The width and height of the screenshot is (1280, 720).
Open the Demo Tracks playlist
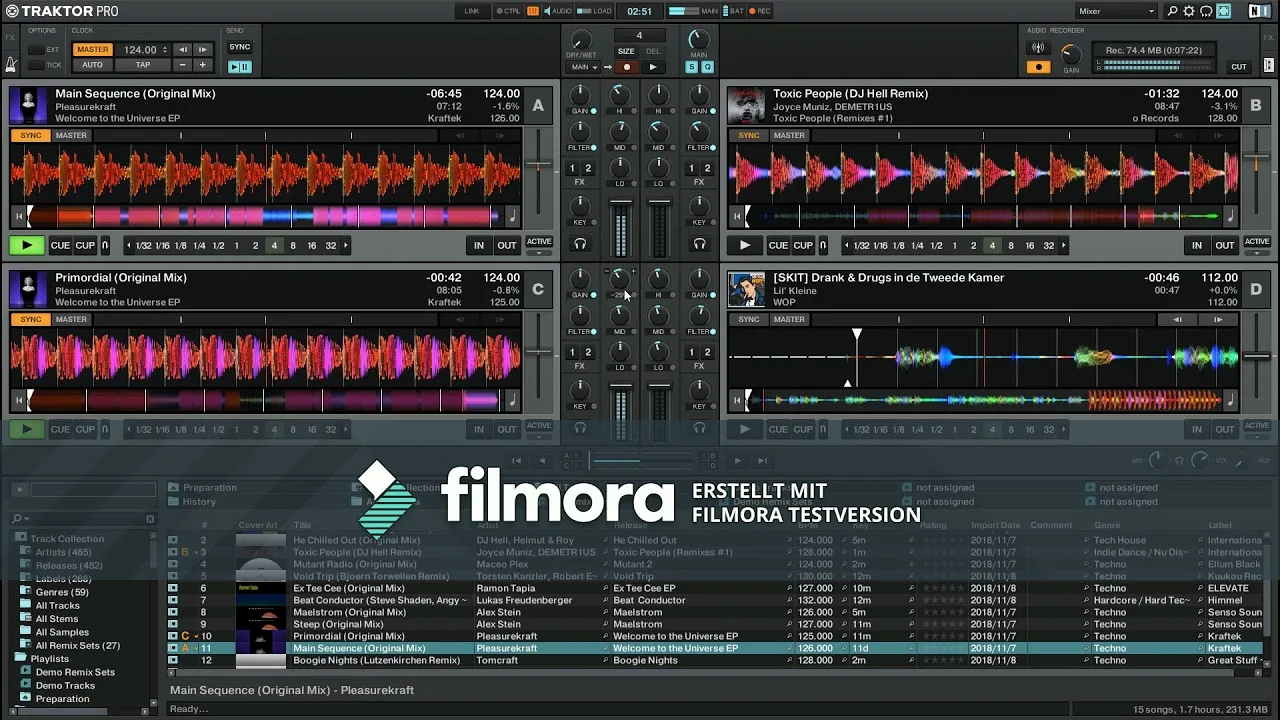[x=65, y=685]
